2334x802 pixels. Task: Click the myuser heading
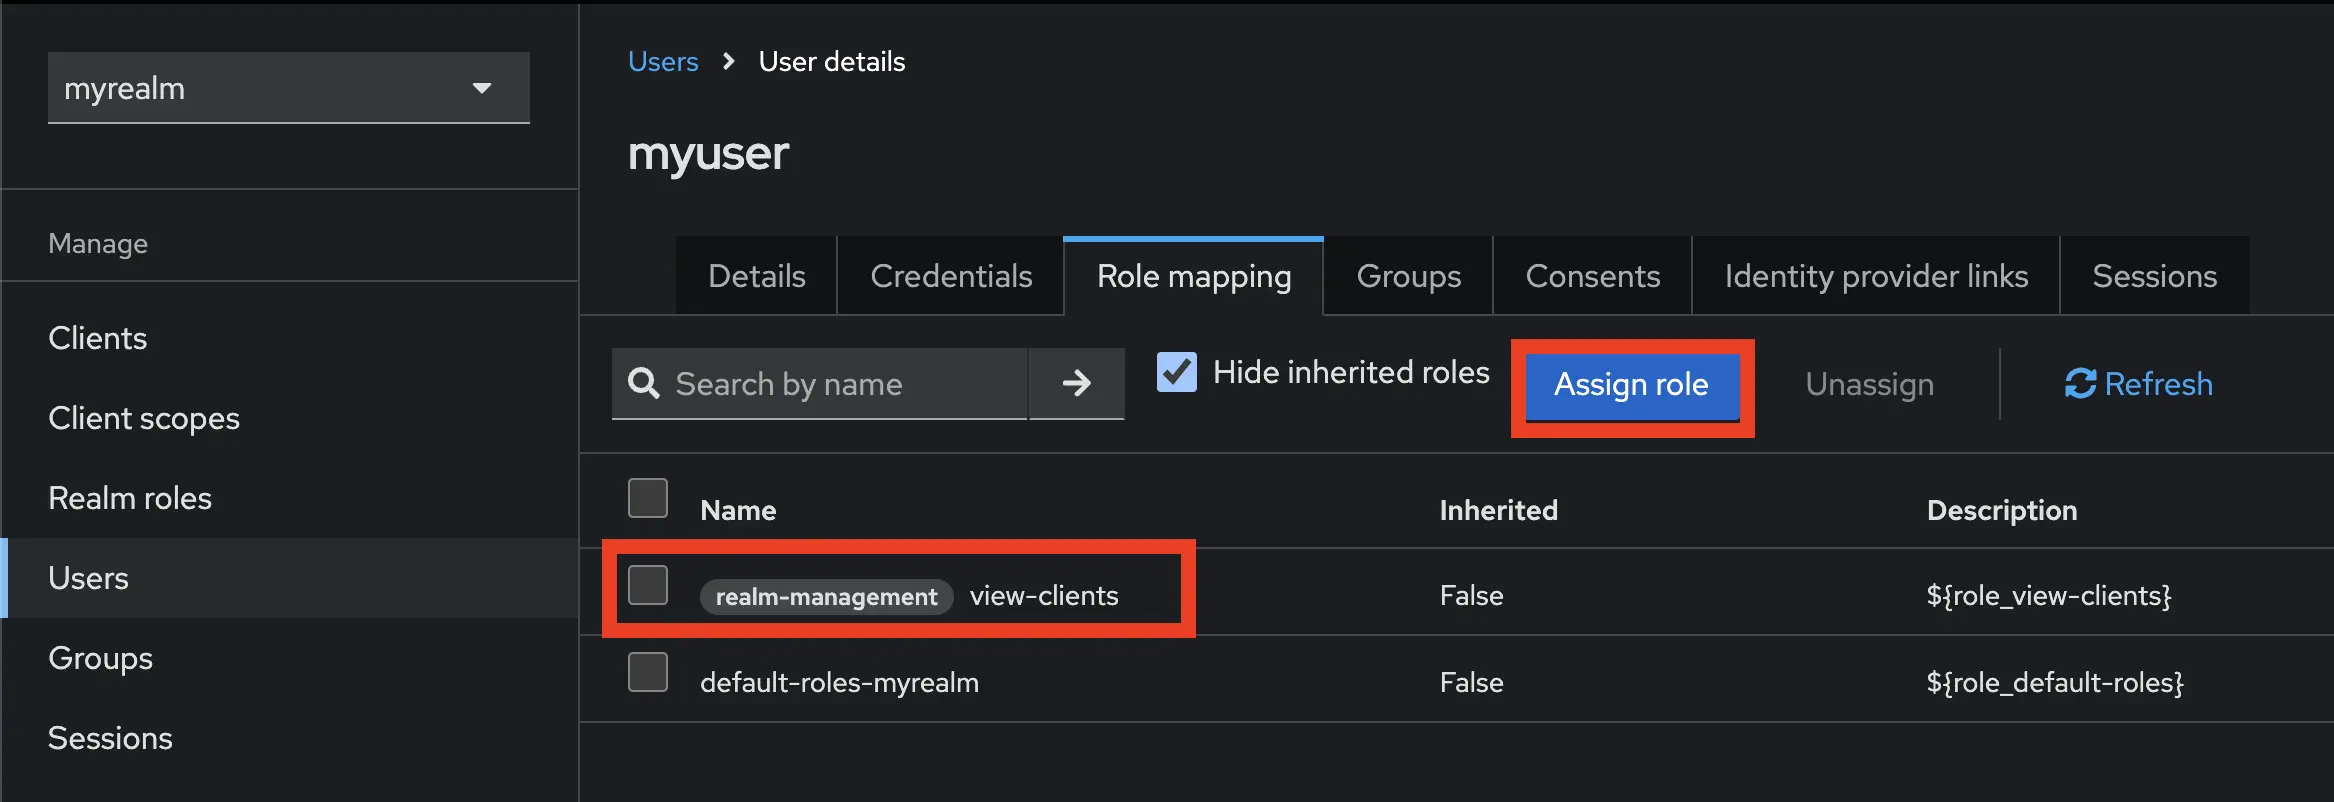coord(708,154)
